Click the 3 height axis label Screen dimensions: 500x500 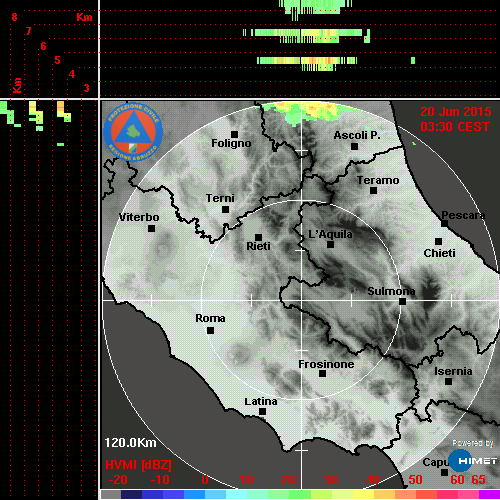(x=86, y=88)
